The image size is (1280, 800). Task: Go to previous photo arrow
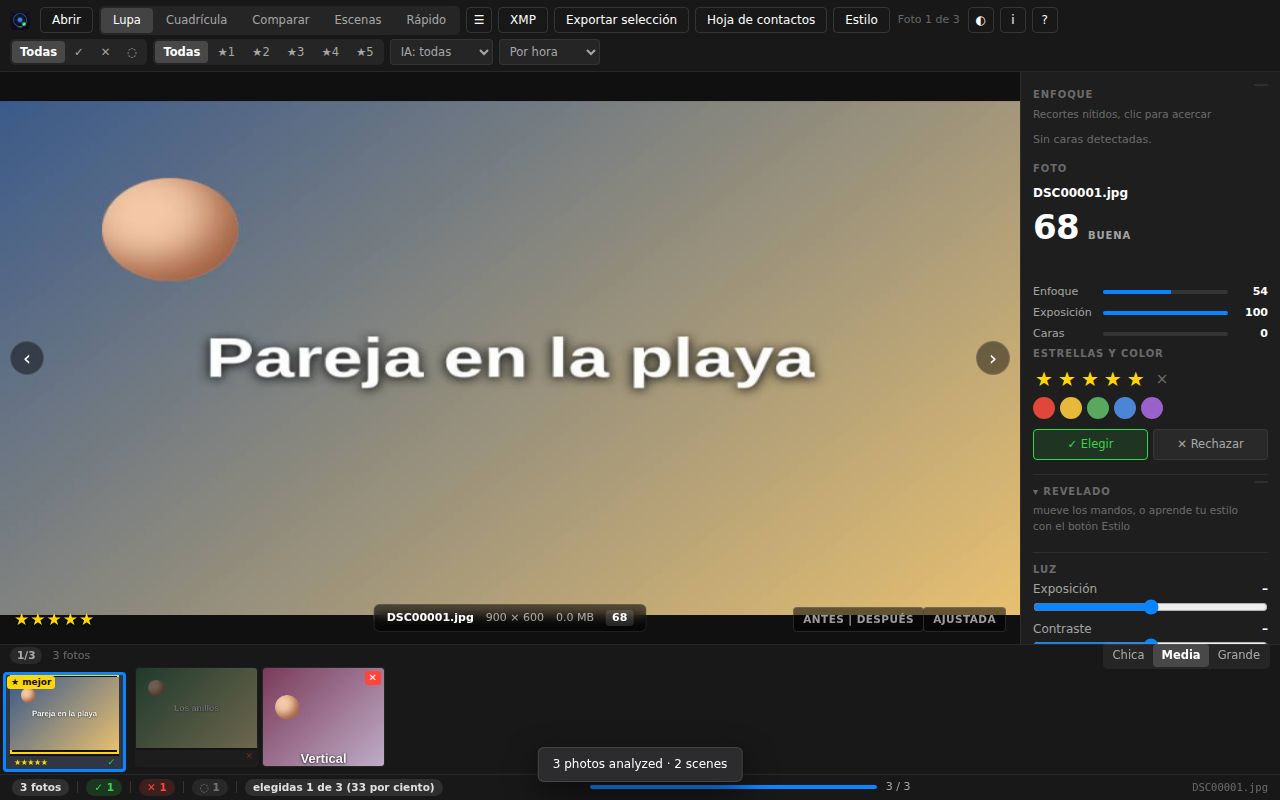27,358
